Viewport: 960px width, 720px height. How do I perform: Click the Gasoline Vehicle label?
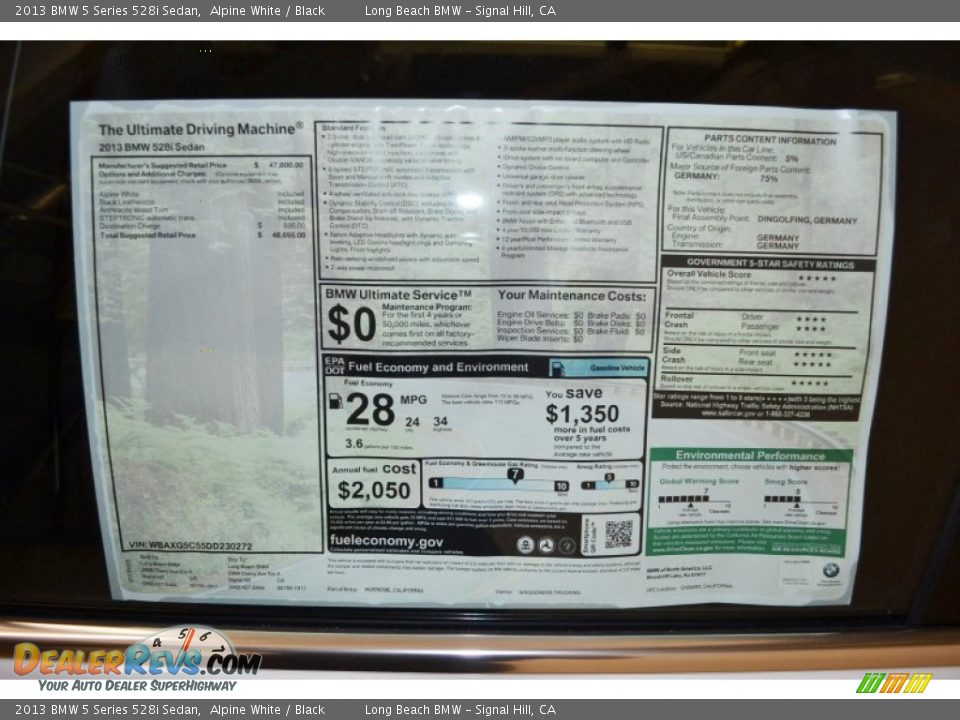tap(611, 368)
